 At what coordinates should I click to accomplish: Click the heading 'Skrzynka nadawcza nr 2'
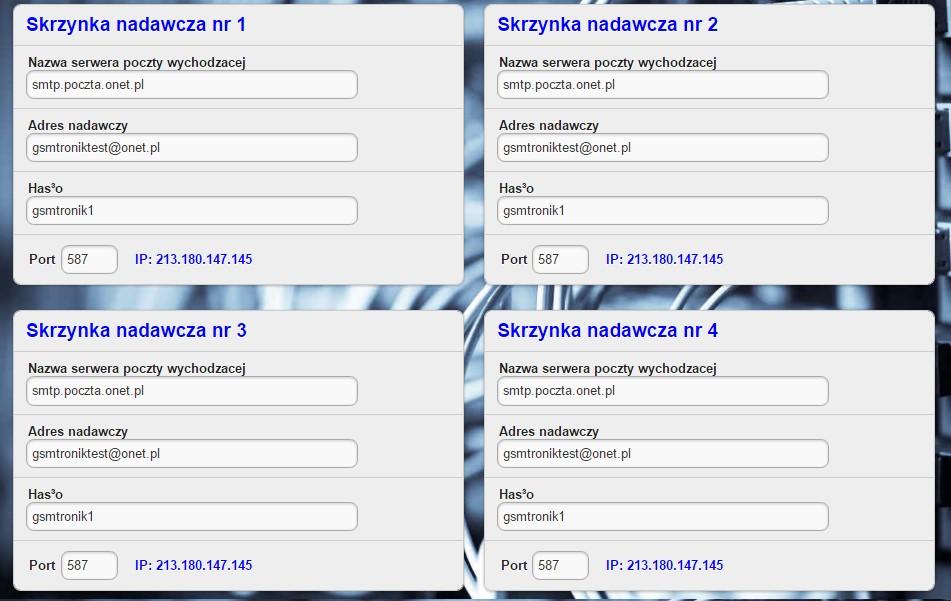point(608,25)
